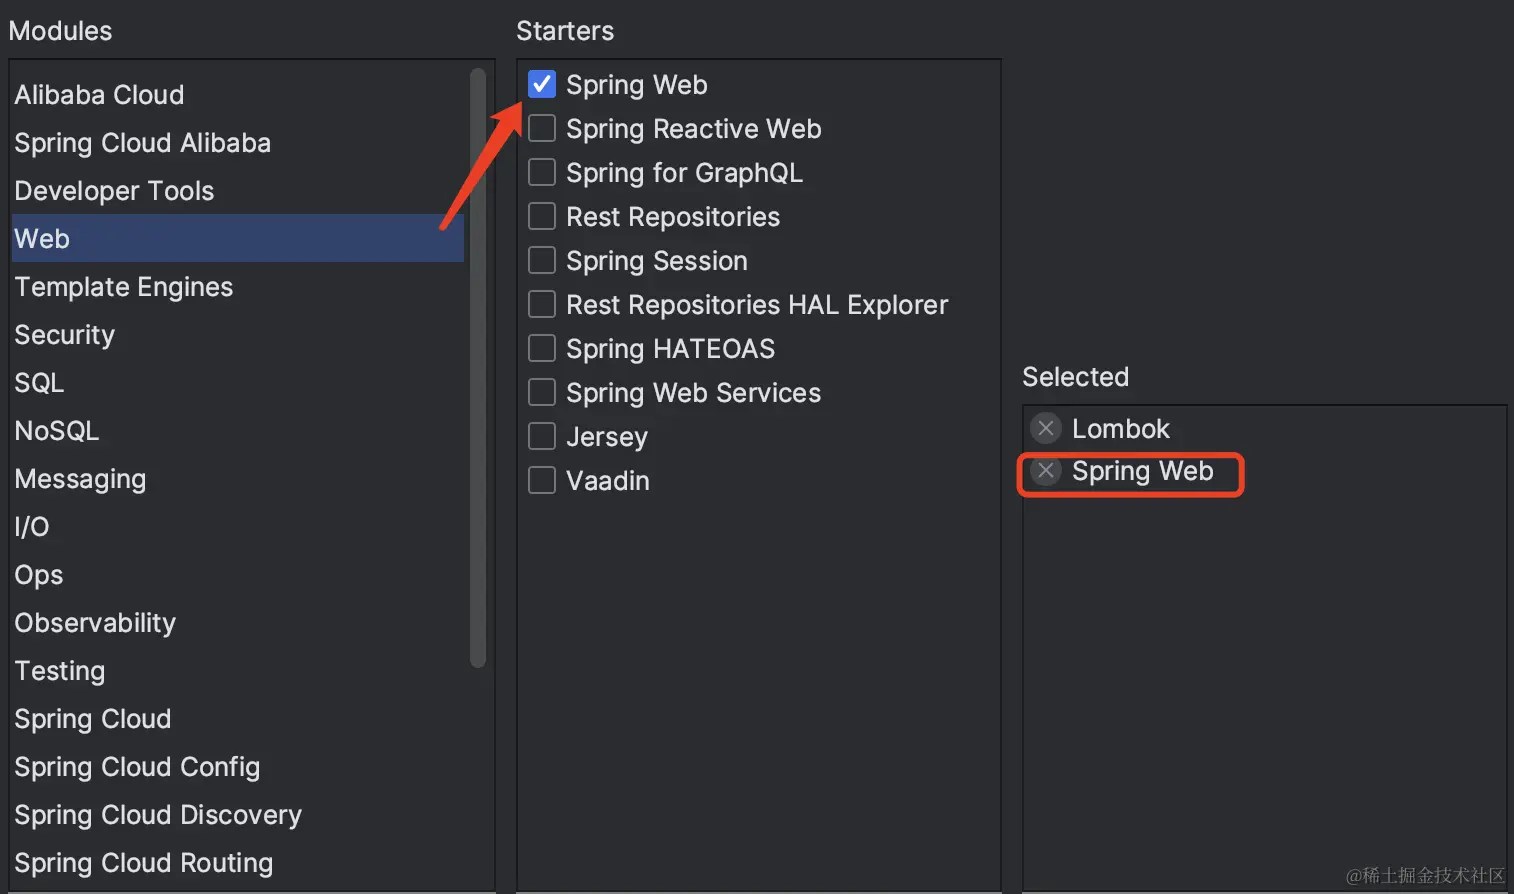This screenshot has width=1514, height=894.
Task: Tick the Rest Repositories checkbox
Action: point(542,217)
